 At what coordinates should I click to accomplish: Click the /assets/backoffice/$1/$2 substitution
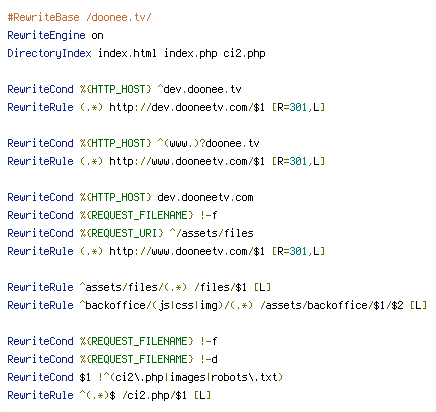(332, 305)
